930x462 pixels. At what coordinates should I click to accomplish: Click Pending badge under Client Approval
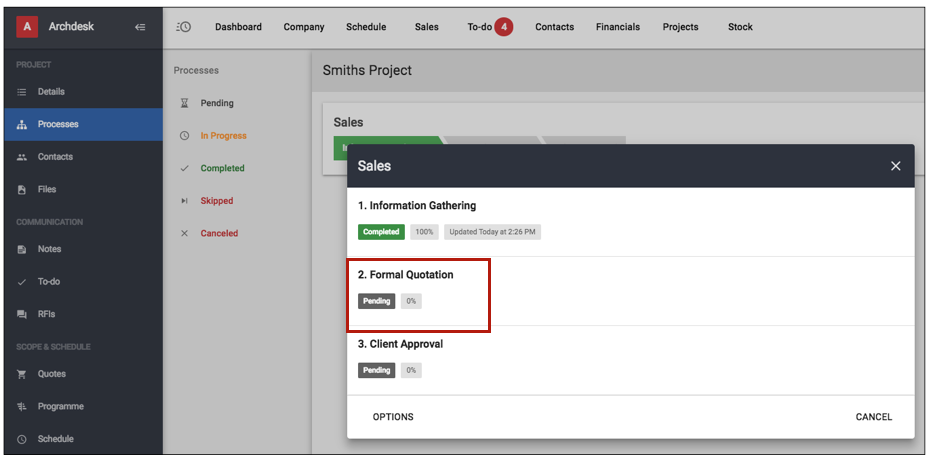[x=376, y=371]
